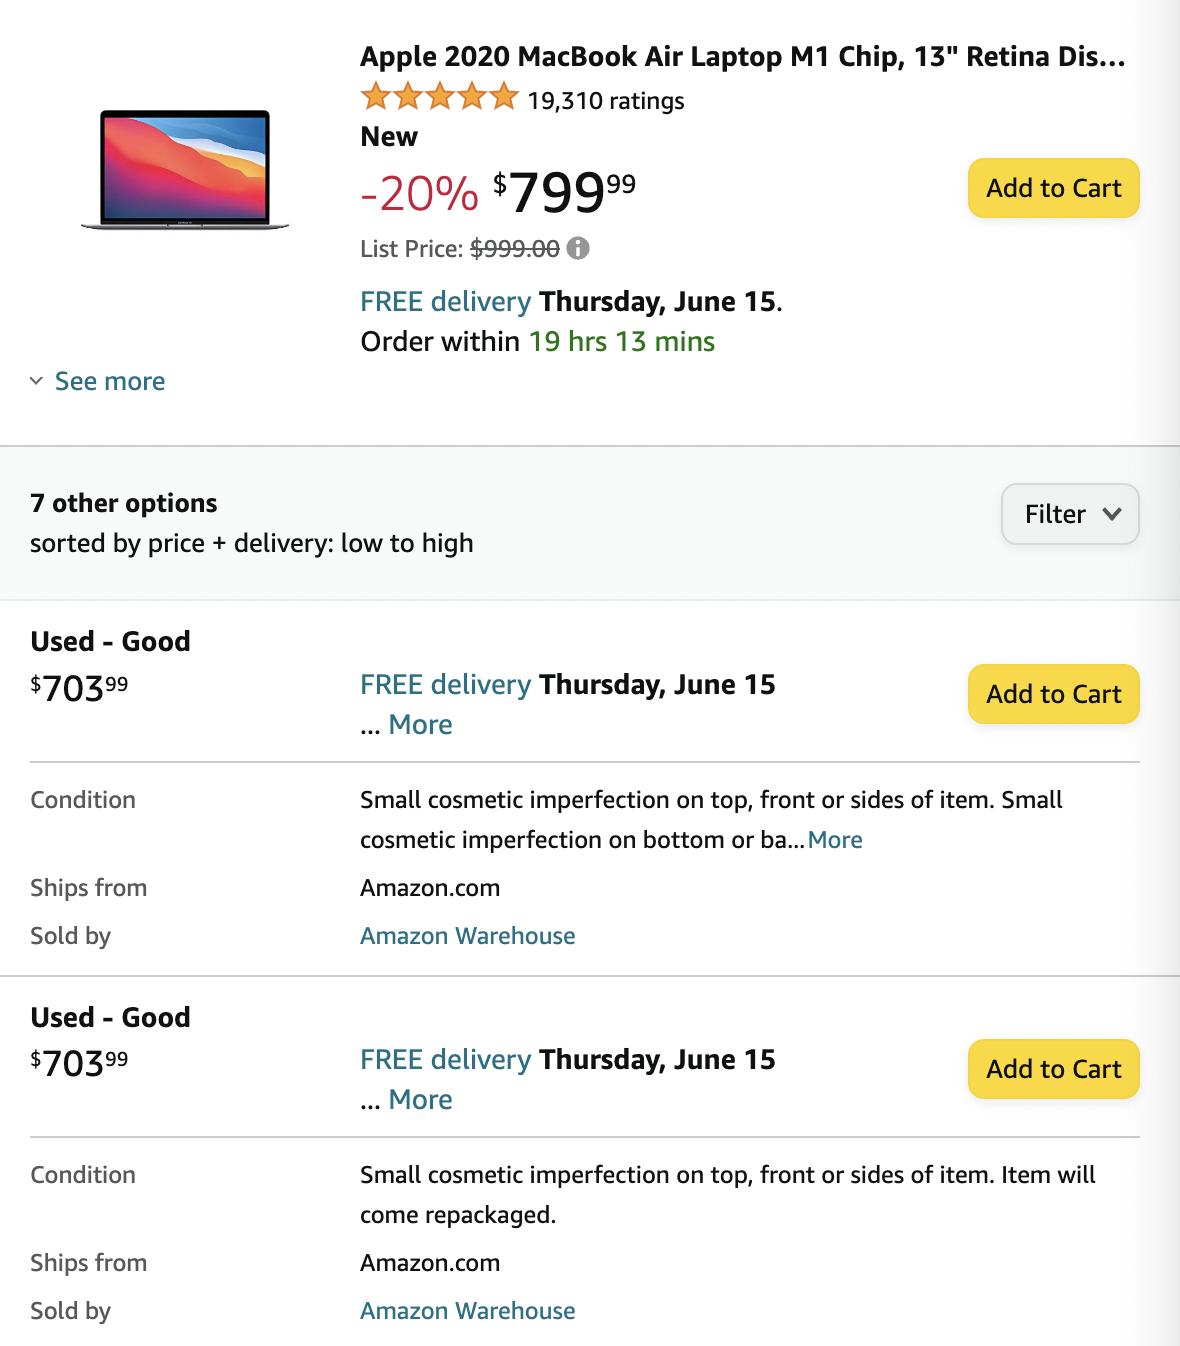
Task: Show More of first offer's condition text
Action: click(x=835, y=840)
